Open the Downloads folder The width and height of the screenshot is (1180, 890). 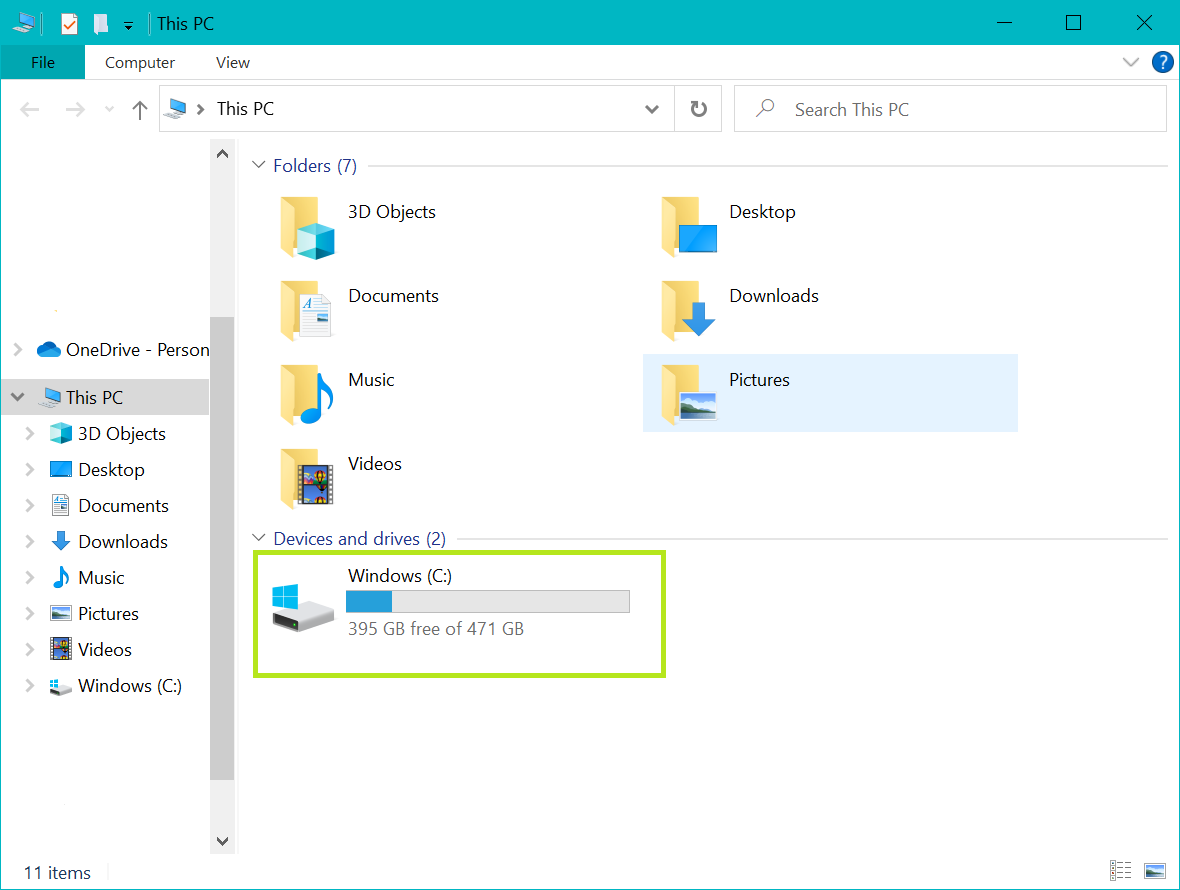774,296
